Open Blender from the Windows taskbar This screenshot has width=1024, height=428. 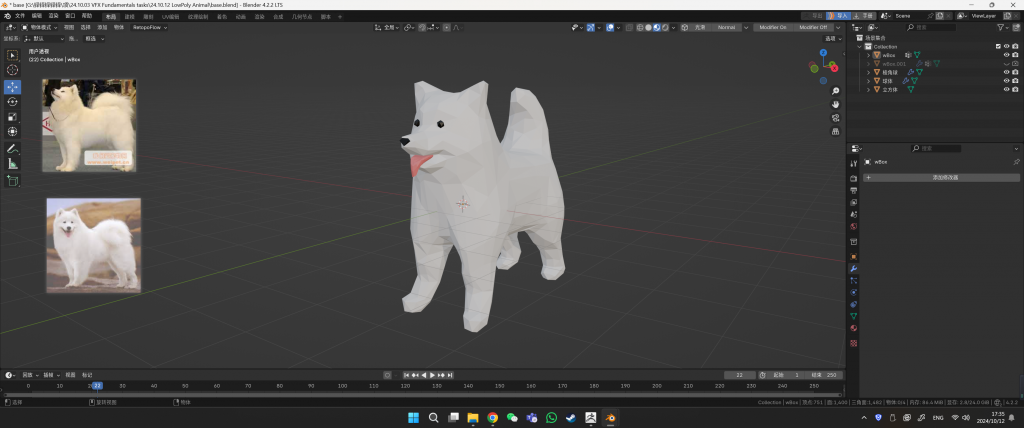[610, 417]
